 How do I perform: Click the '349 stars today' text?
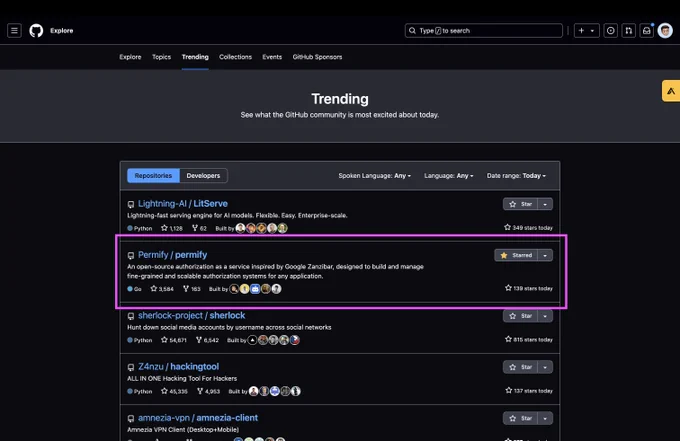(528, 228)
